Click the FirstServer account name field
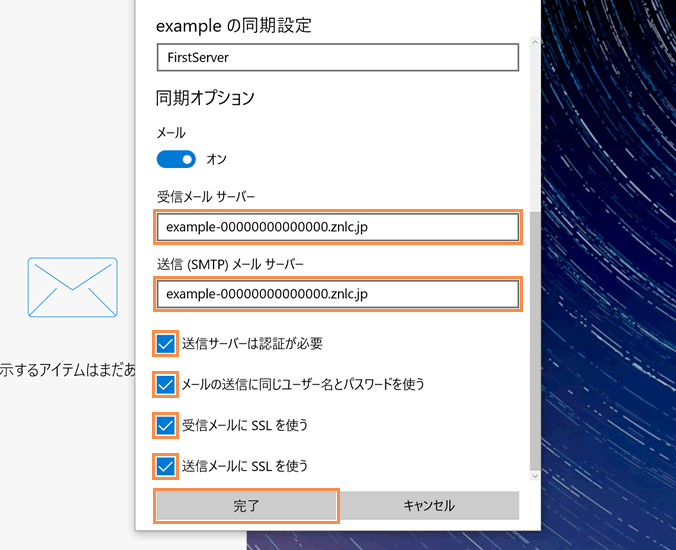The height and width of the screenshot is (550, 676). [338, 57]
